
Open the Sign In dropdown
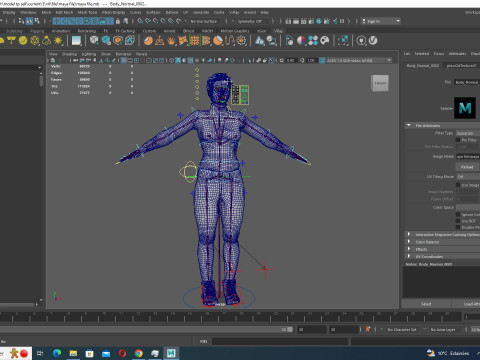pyautogui.click(x=381, y=21)
